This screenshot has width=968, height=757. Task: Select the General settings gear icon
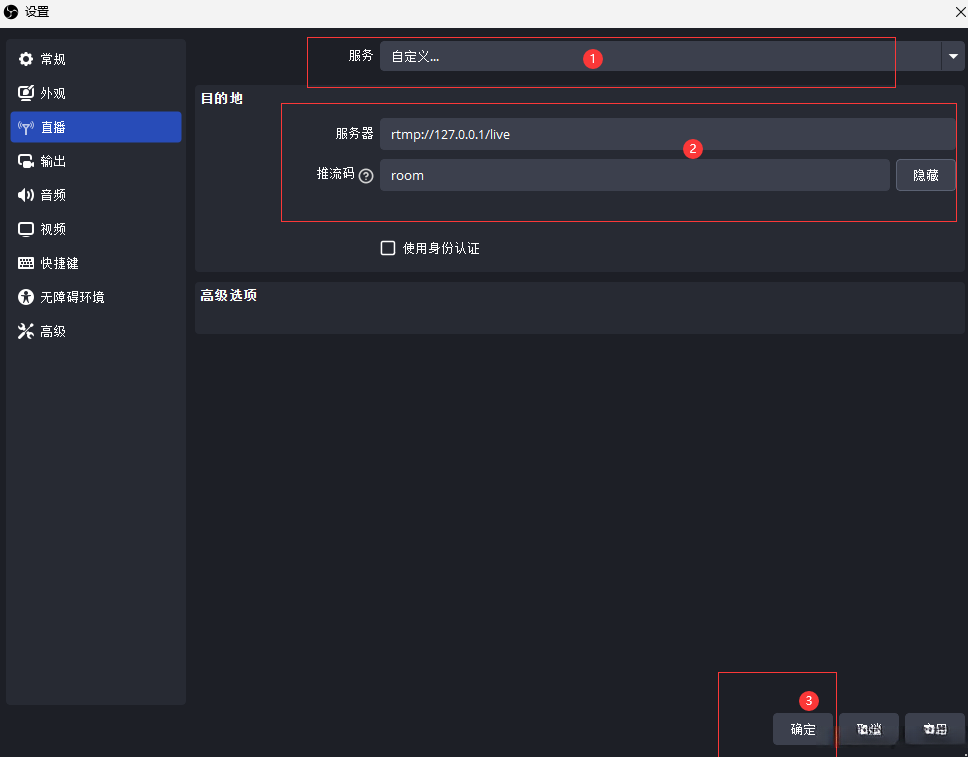25,59
